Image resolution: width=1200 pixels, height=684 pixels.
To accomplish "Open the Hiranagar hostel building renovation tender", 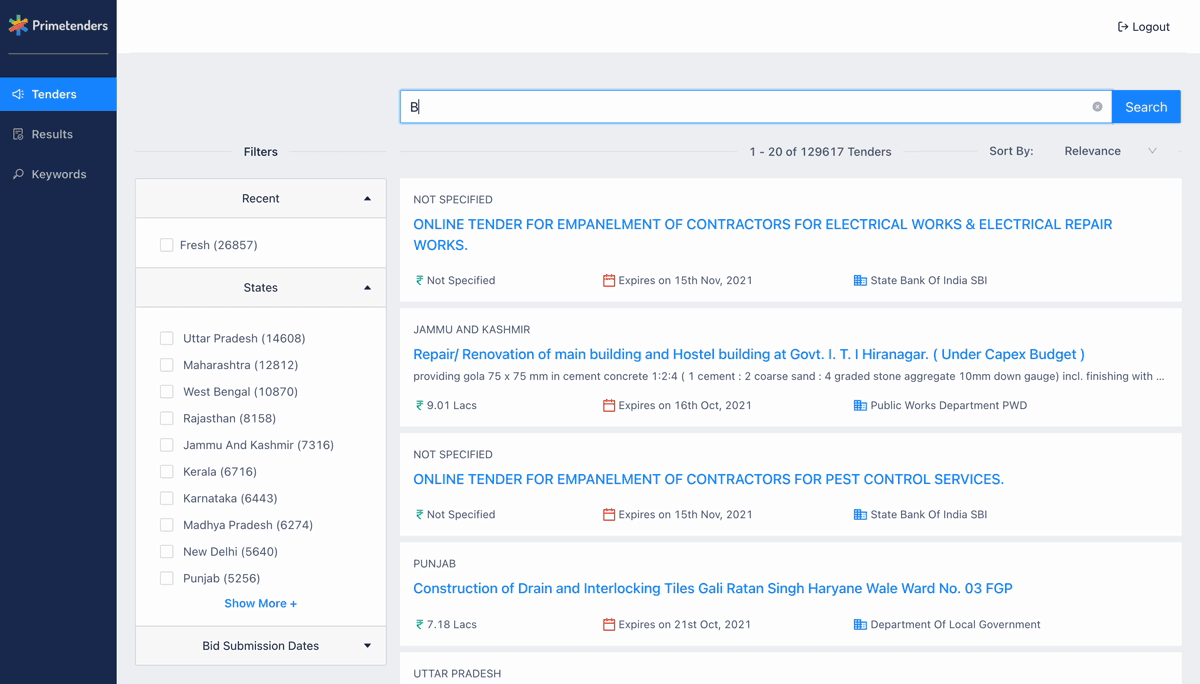I will tap(748, 354).
